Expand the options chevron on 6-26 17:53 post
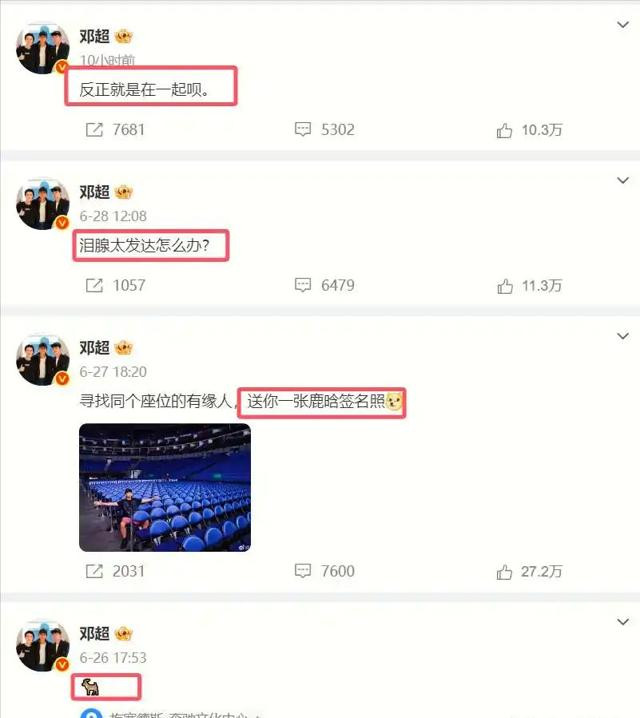This screenshot has width=640, height=718. point(623,622)
